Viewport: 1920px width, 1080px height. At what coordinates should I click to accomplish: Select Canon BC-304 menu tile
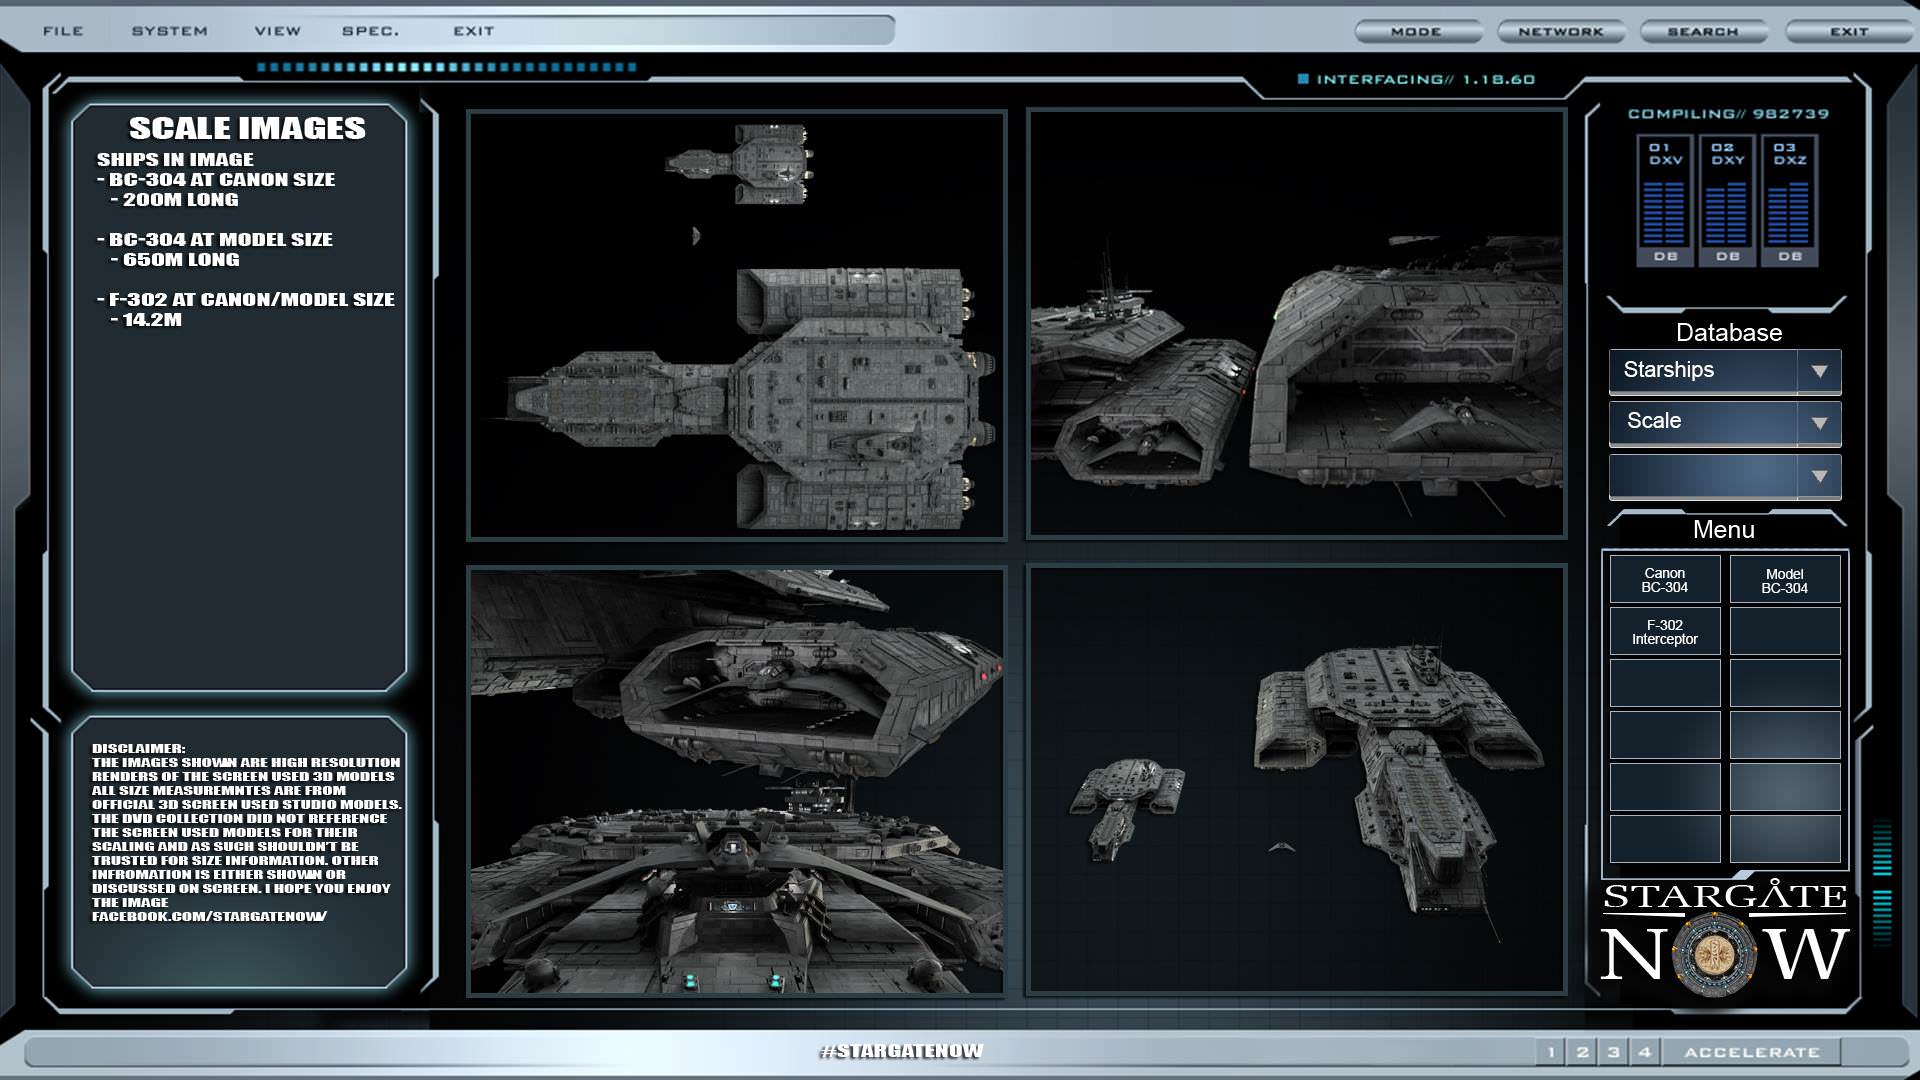[x=1665, y=580]
